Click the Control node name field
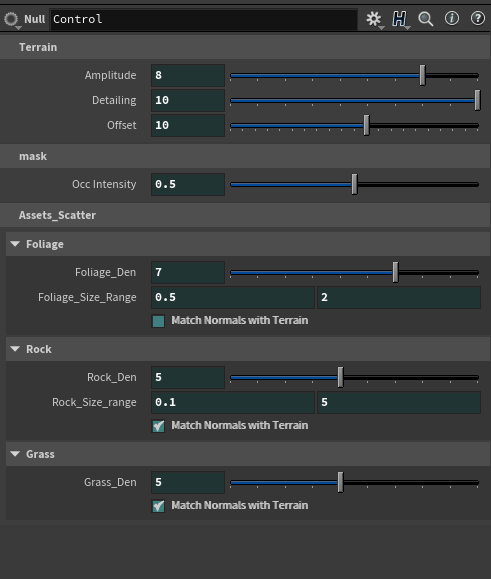 point(204,19)
